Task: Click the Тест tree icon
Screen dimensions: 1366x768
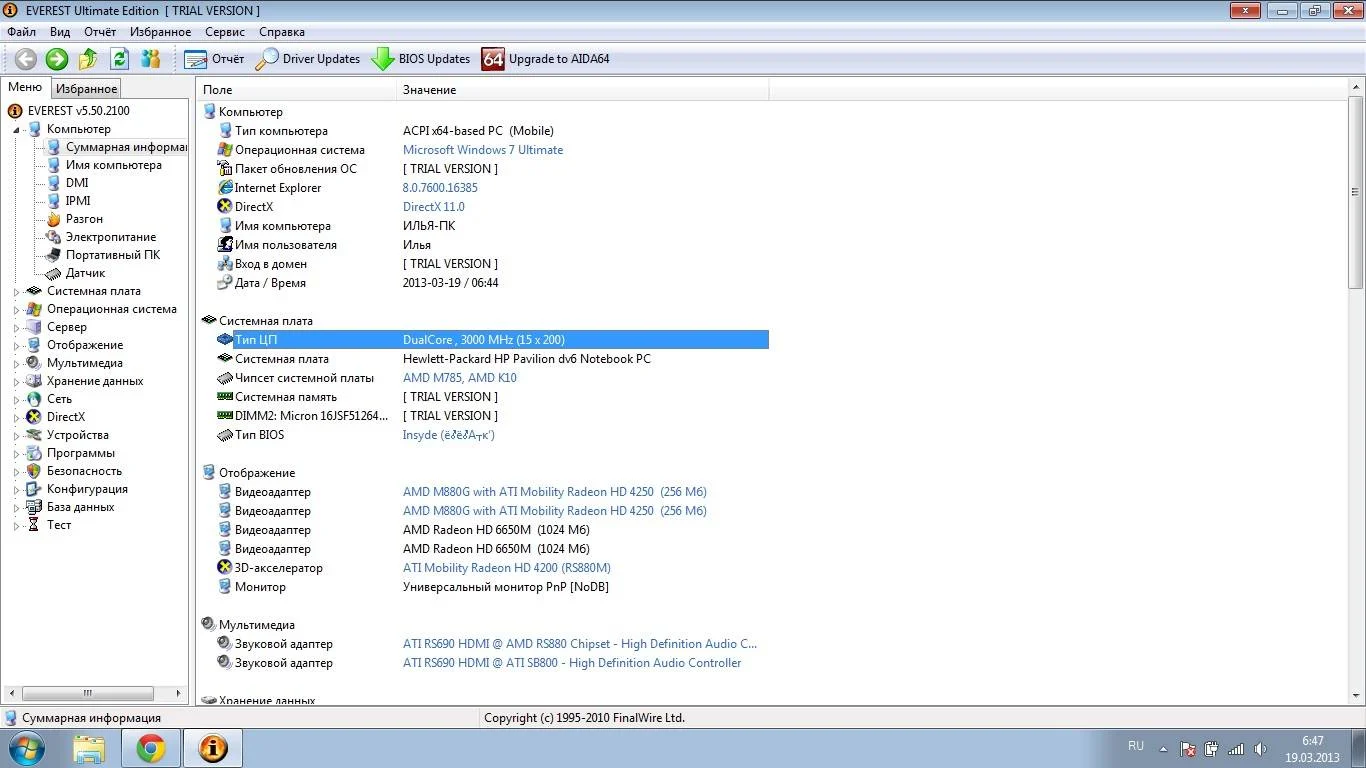Action: pyautogui.click(x=34, y=525)
